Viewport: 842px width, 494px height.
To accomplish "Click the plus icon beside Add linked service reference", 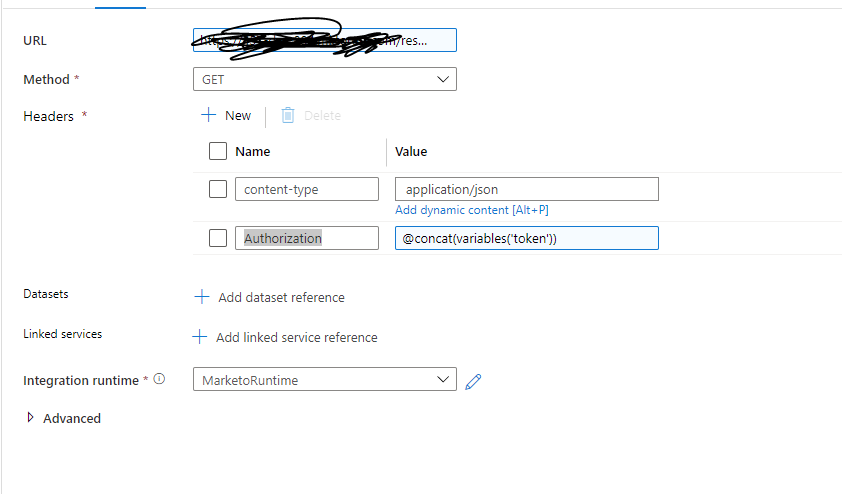I will [199, 337].
